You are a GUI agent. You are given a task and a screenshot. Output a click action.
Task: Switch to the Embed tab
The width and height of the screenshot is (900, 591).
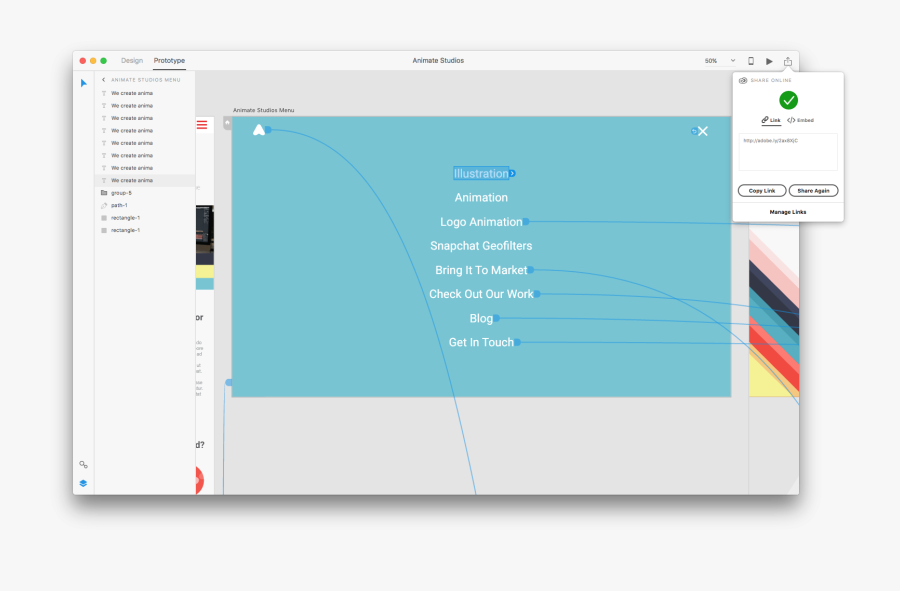[801, 120]
